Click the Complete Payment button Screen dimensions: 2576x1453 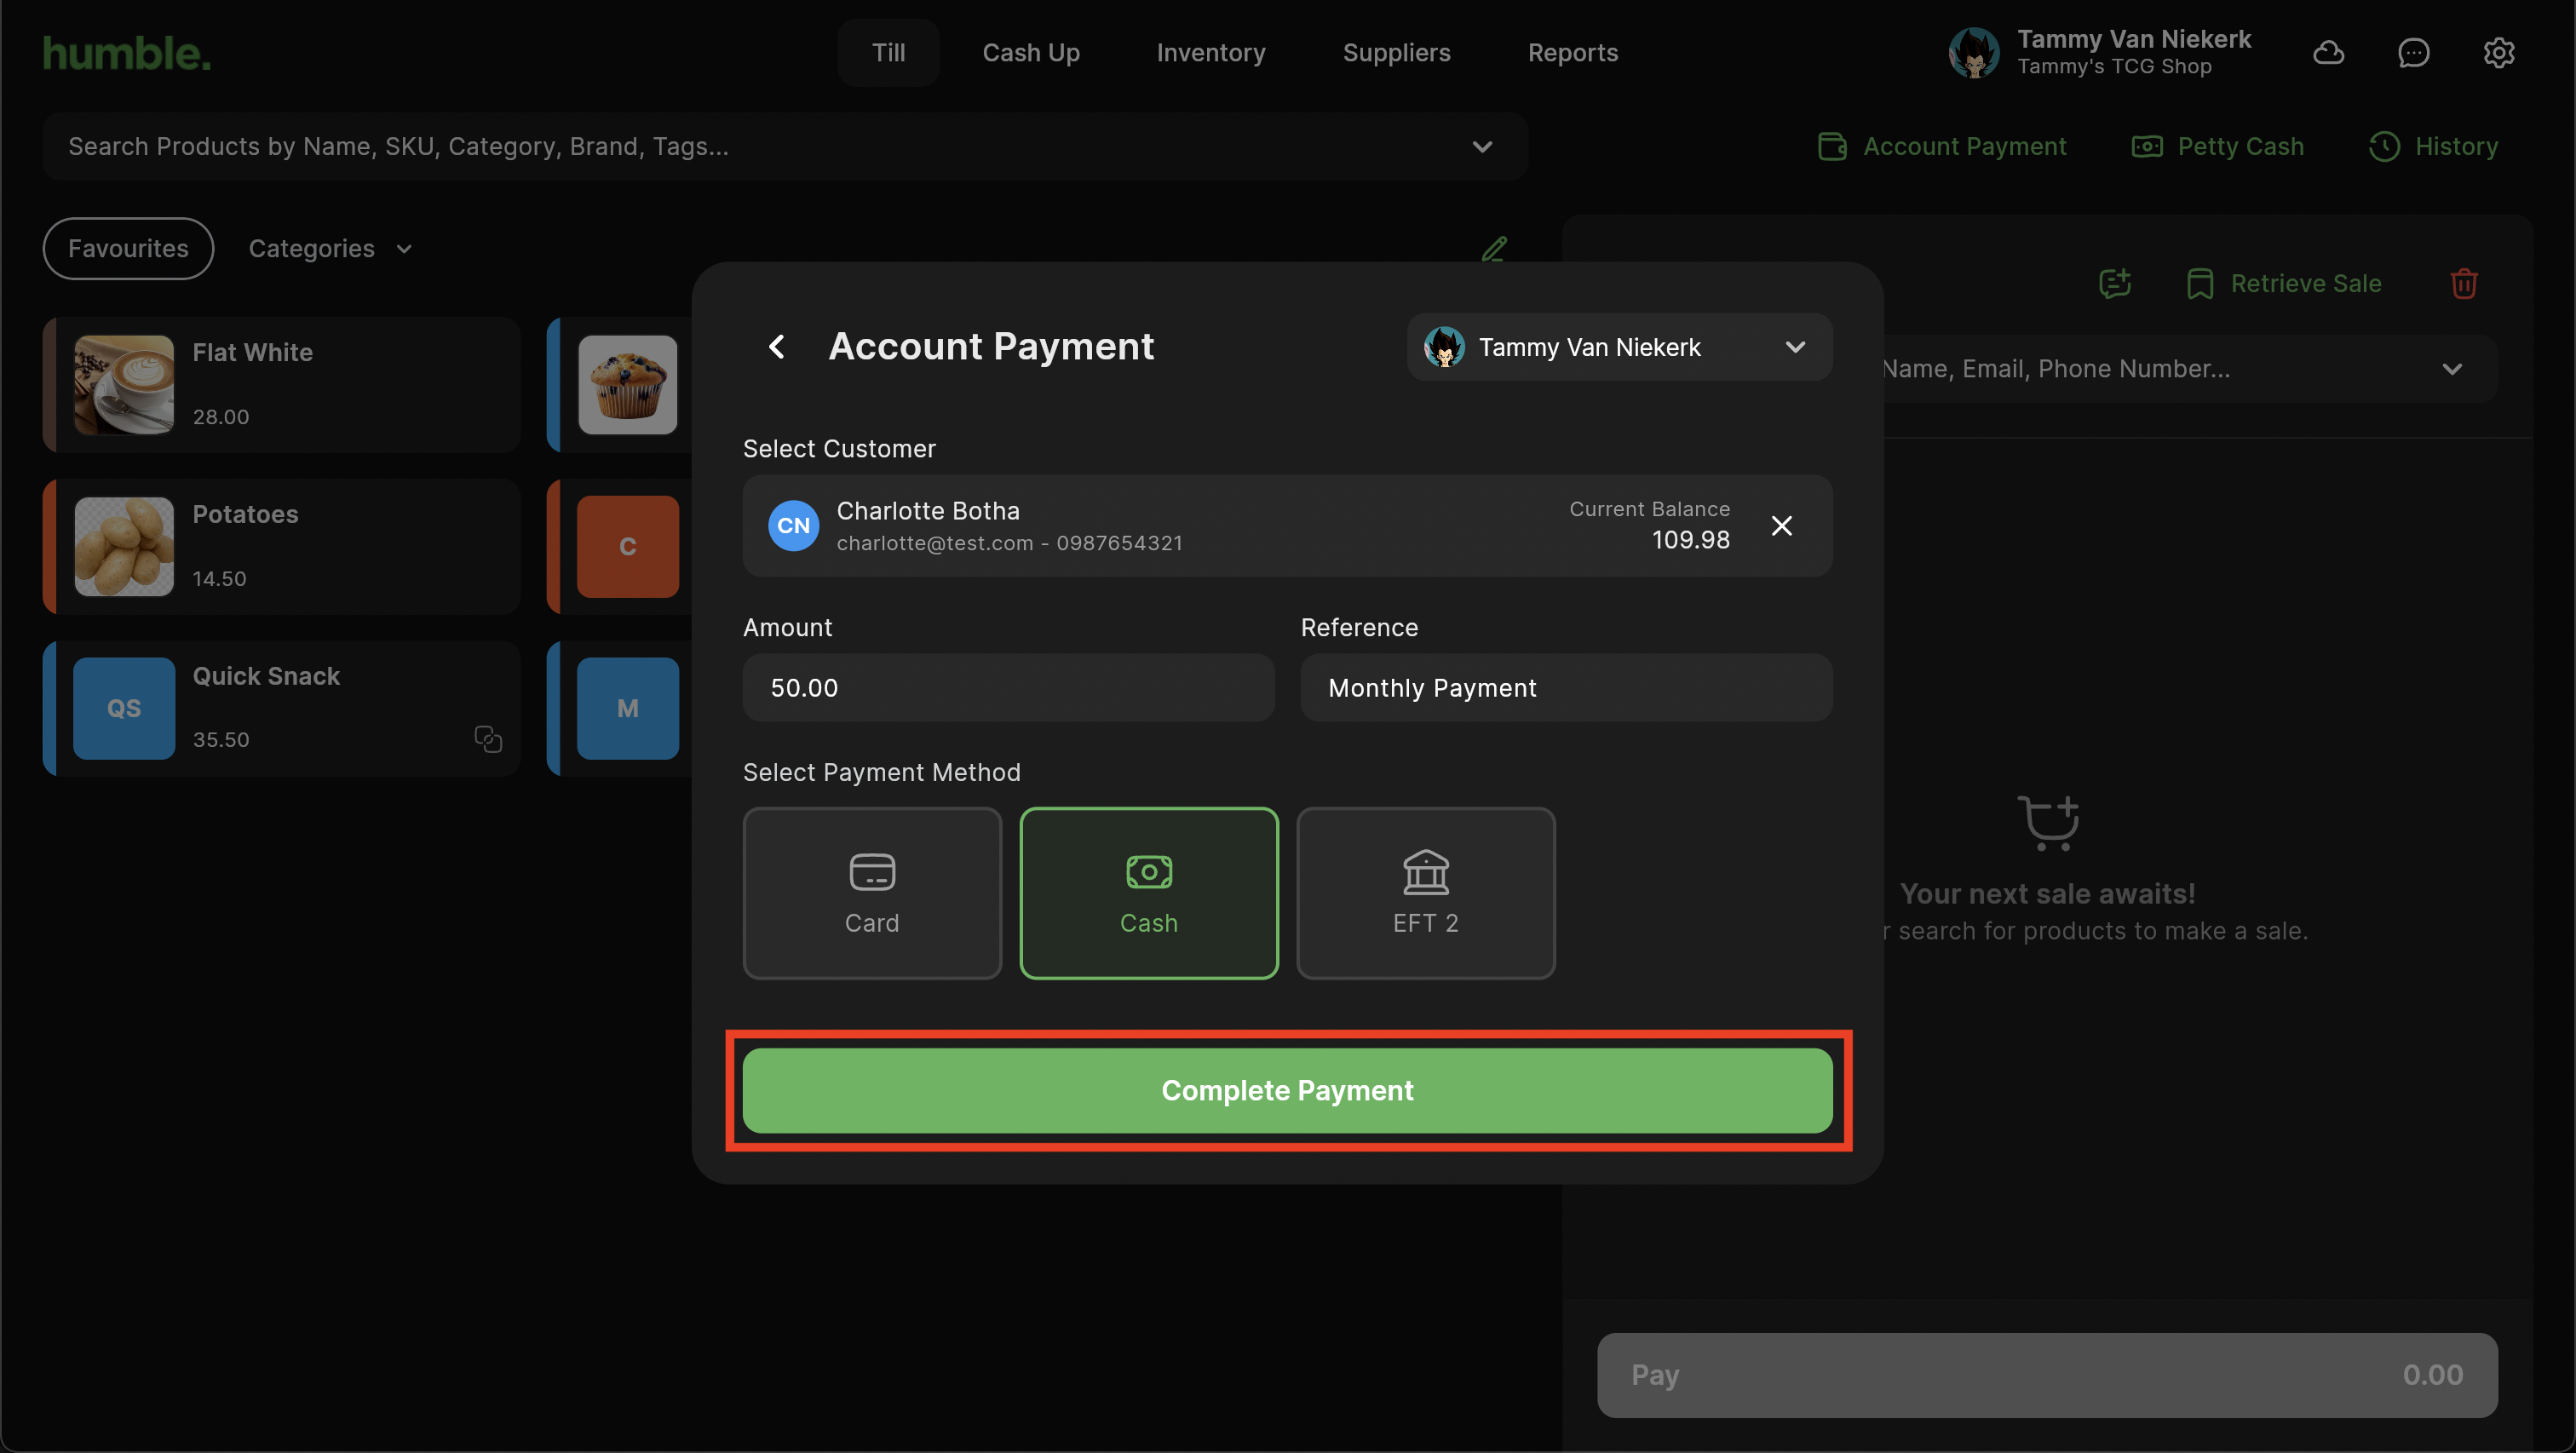point(1287,1090)
